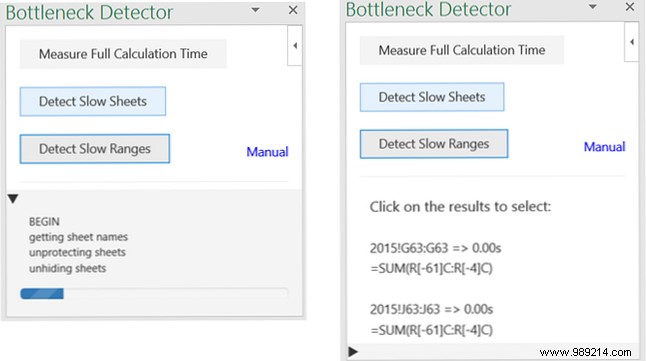This screenshot has width=646, height=361.
Task: Open the Manual link in left pane
Action: (267, 152)
